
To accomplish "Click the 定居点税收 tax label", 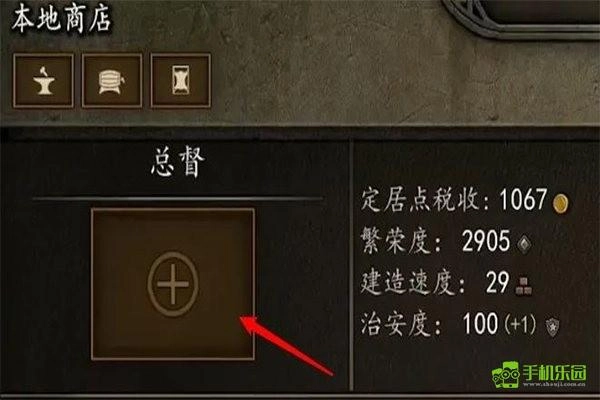I will point(425,200).
